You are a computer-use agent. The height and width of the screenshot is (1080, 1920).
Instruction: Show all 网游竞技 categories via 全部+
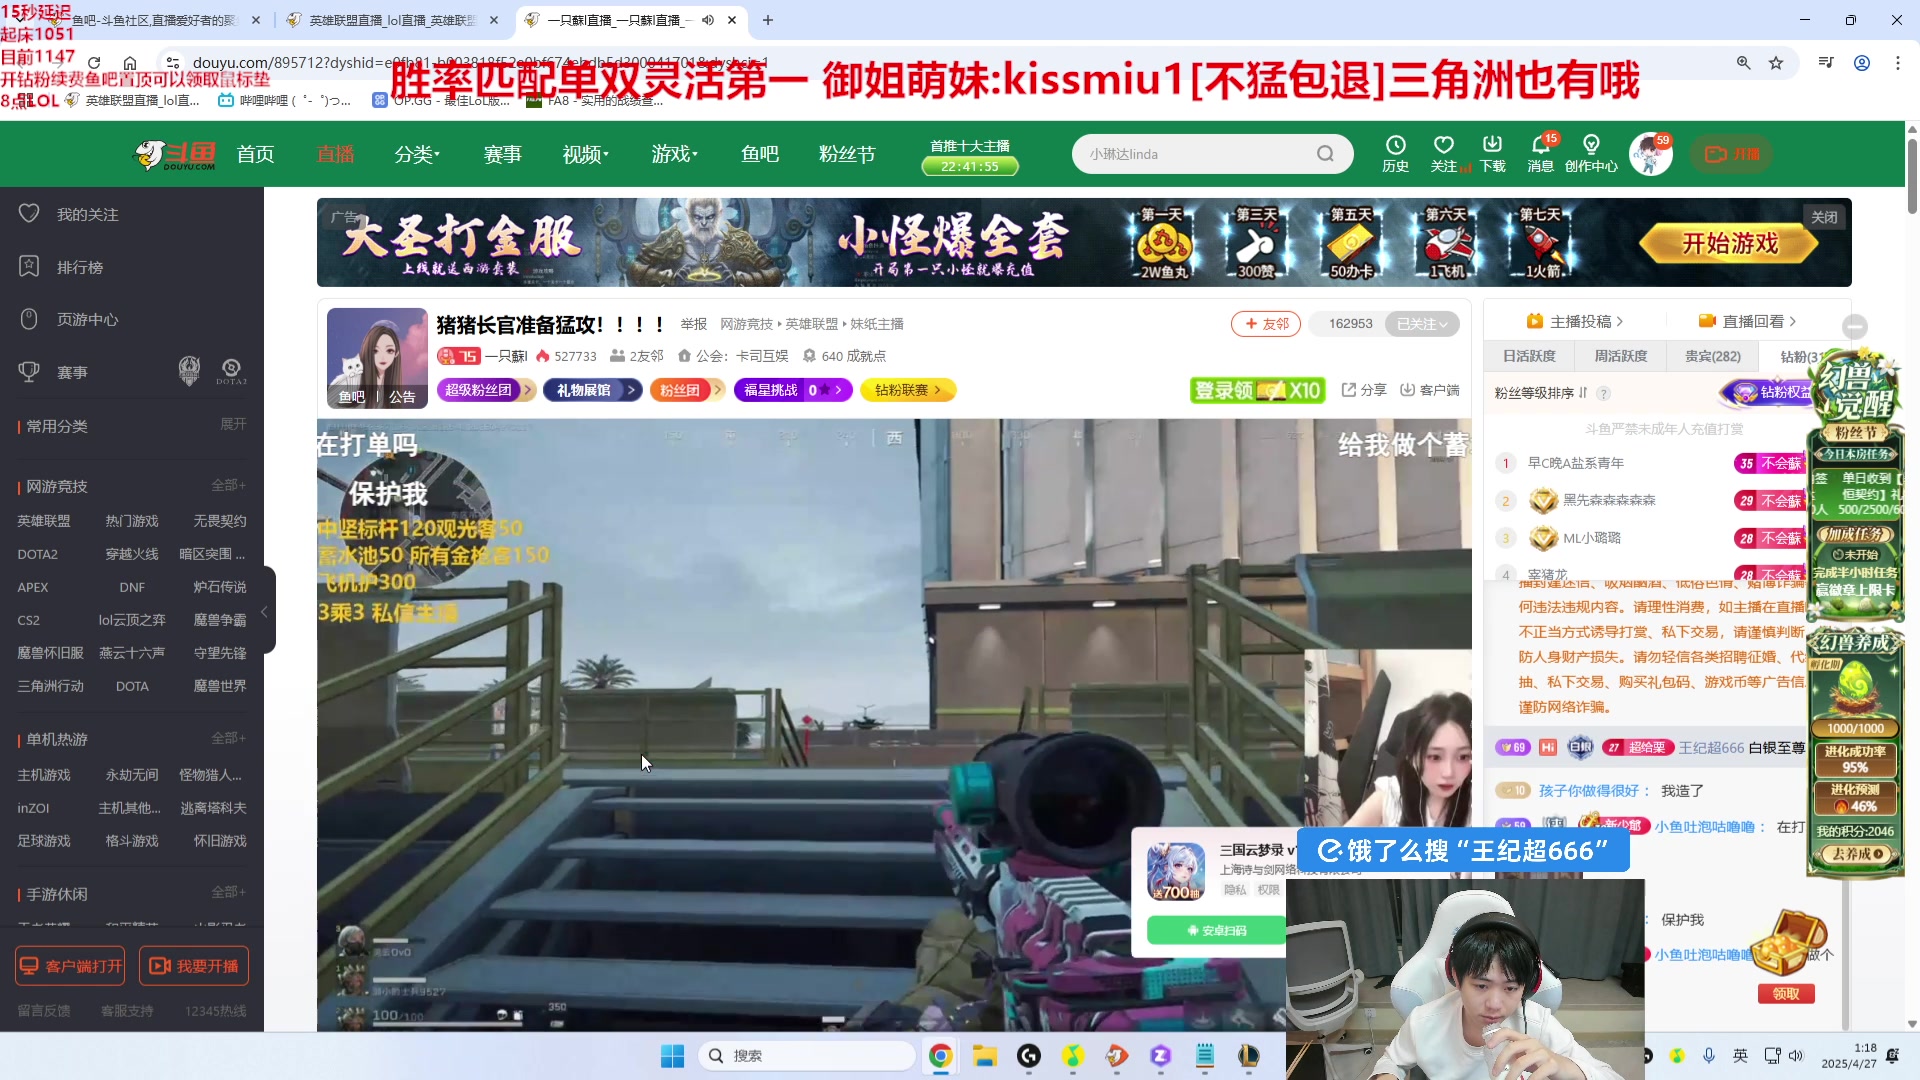229,485
